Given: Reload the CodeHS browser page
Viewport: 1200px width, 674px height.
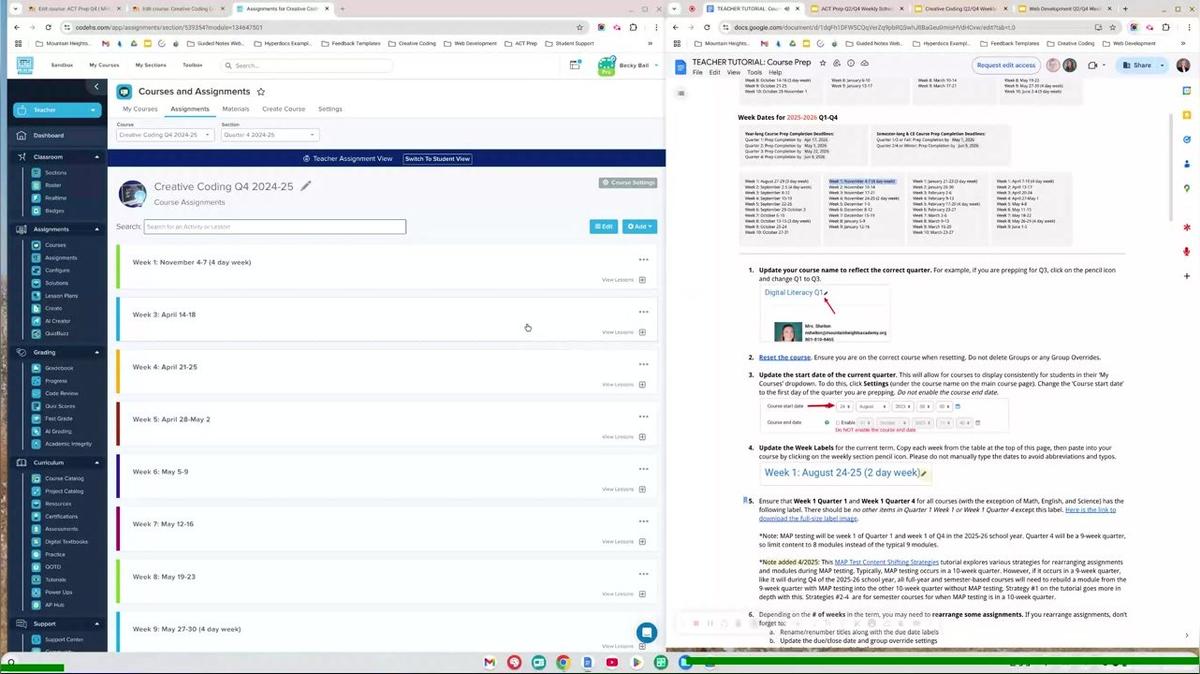Looking at the screenshot, I should (x=46, y=28).
